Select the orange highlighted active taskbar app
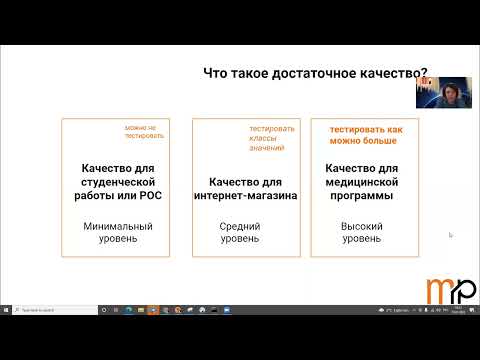This screenshot has width=480, height=360. [153, 310]
